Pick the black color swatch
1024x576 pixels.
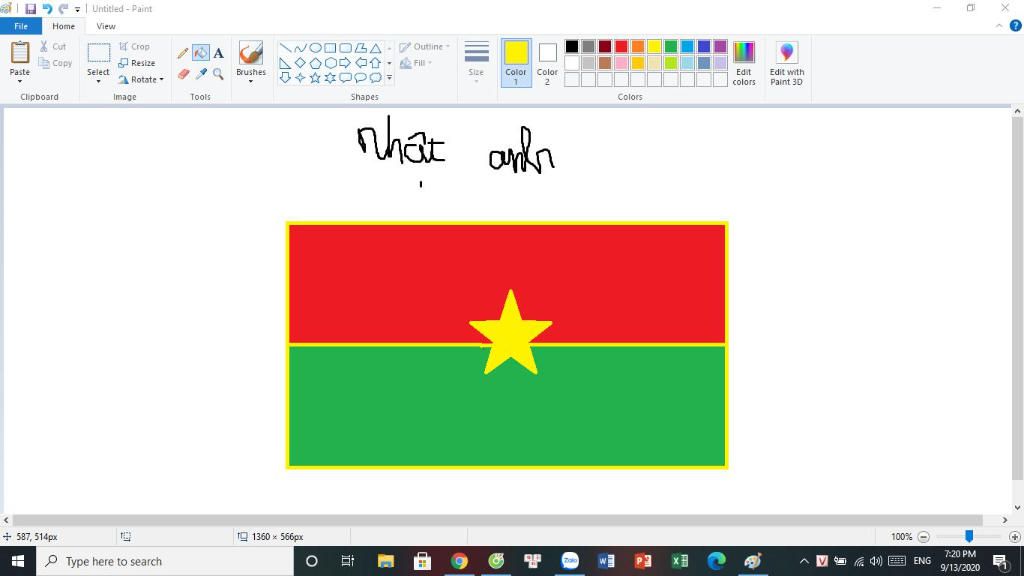point(571,46)
